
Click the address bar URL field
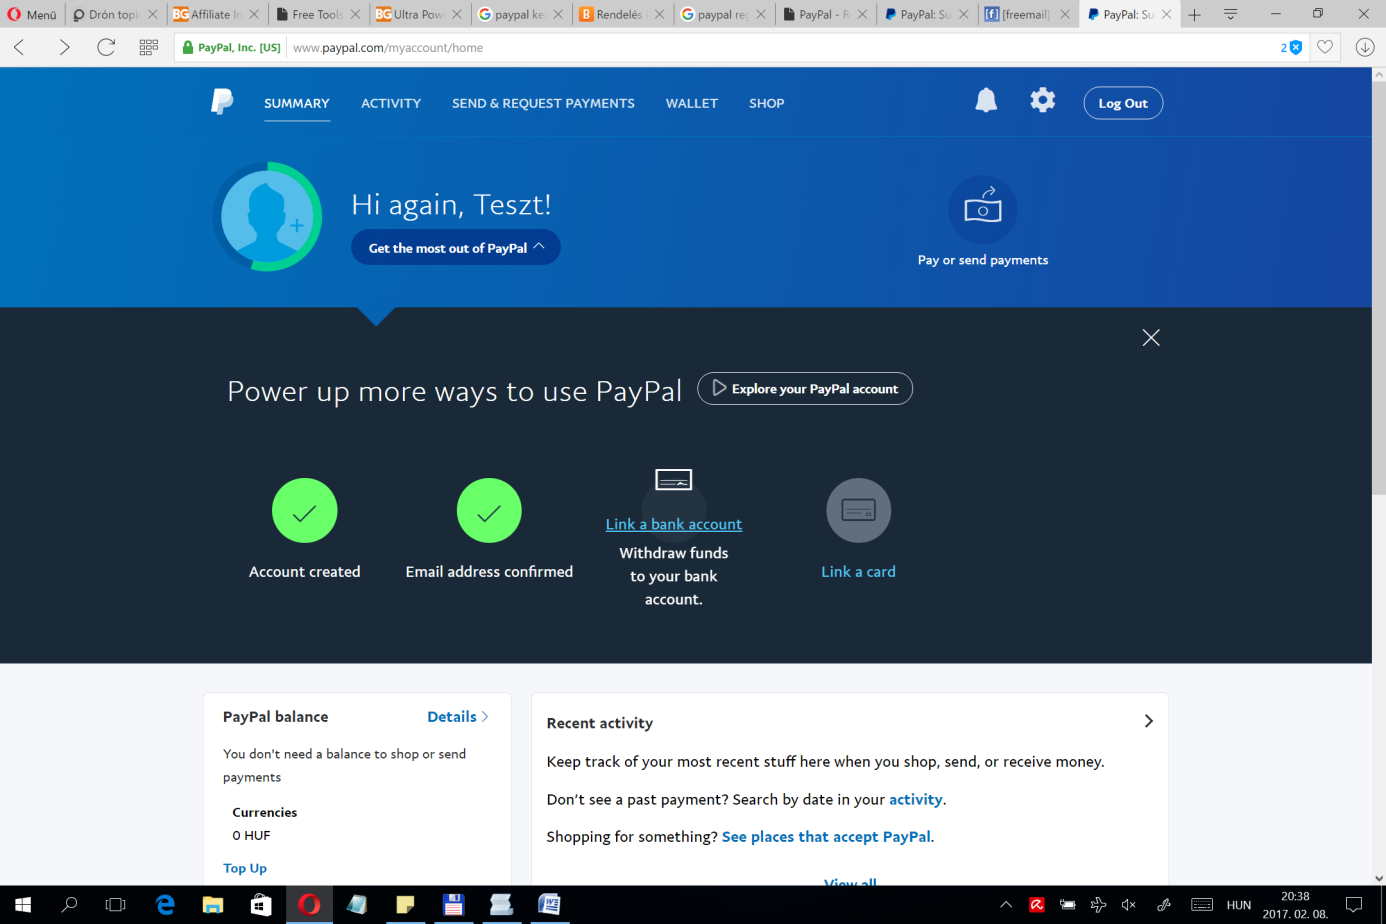coord(780,47)
